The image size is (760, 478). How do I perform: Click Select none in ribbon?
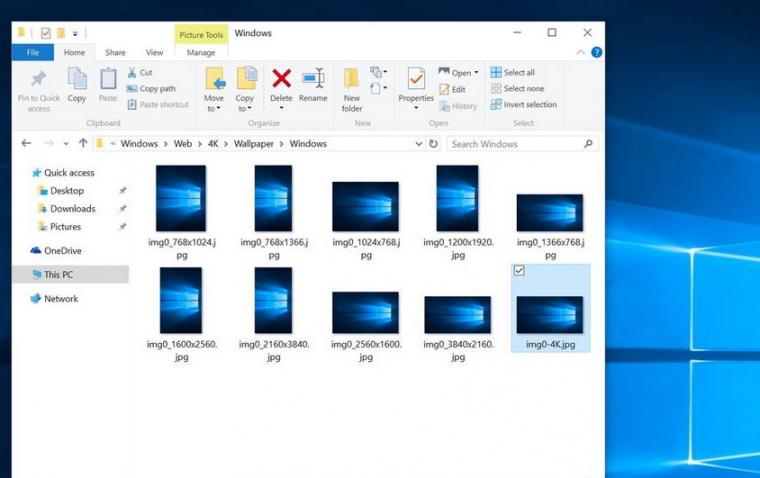517,88
